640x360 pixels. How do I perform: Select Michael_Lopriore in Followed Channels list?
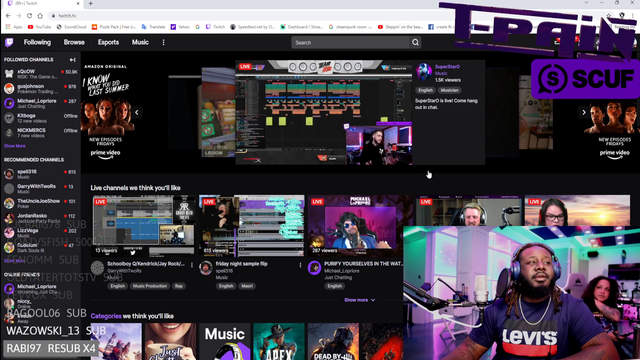click(40, 103)
